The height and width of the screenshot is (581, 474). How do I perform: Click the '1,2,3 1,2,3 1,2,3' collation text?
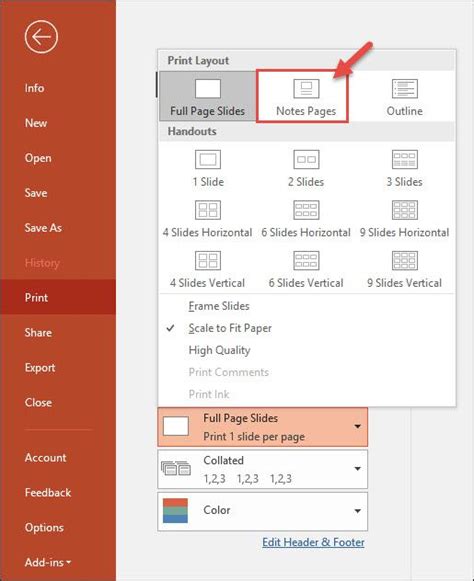248,479
